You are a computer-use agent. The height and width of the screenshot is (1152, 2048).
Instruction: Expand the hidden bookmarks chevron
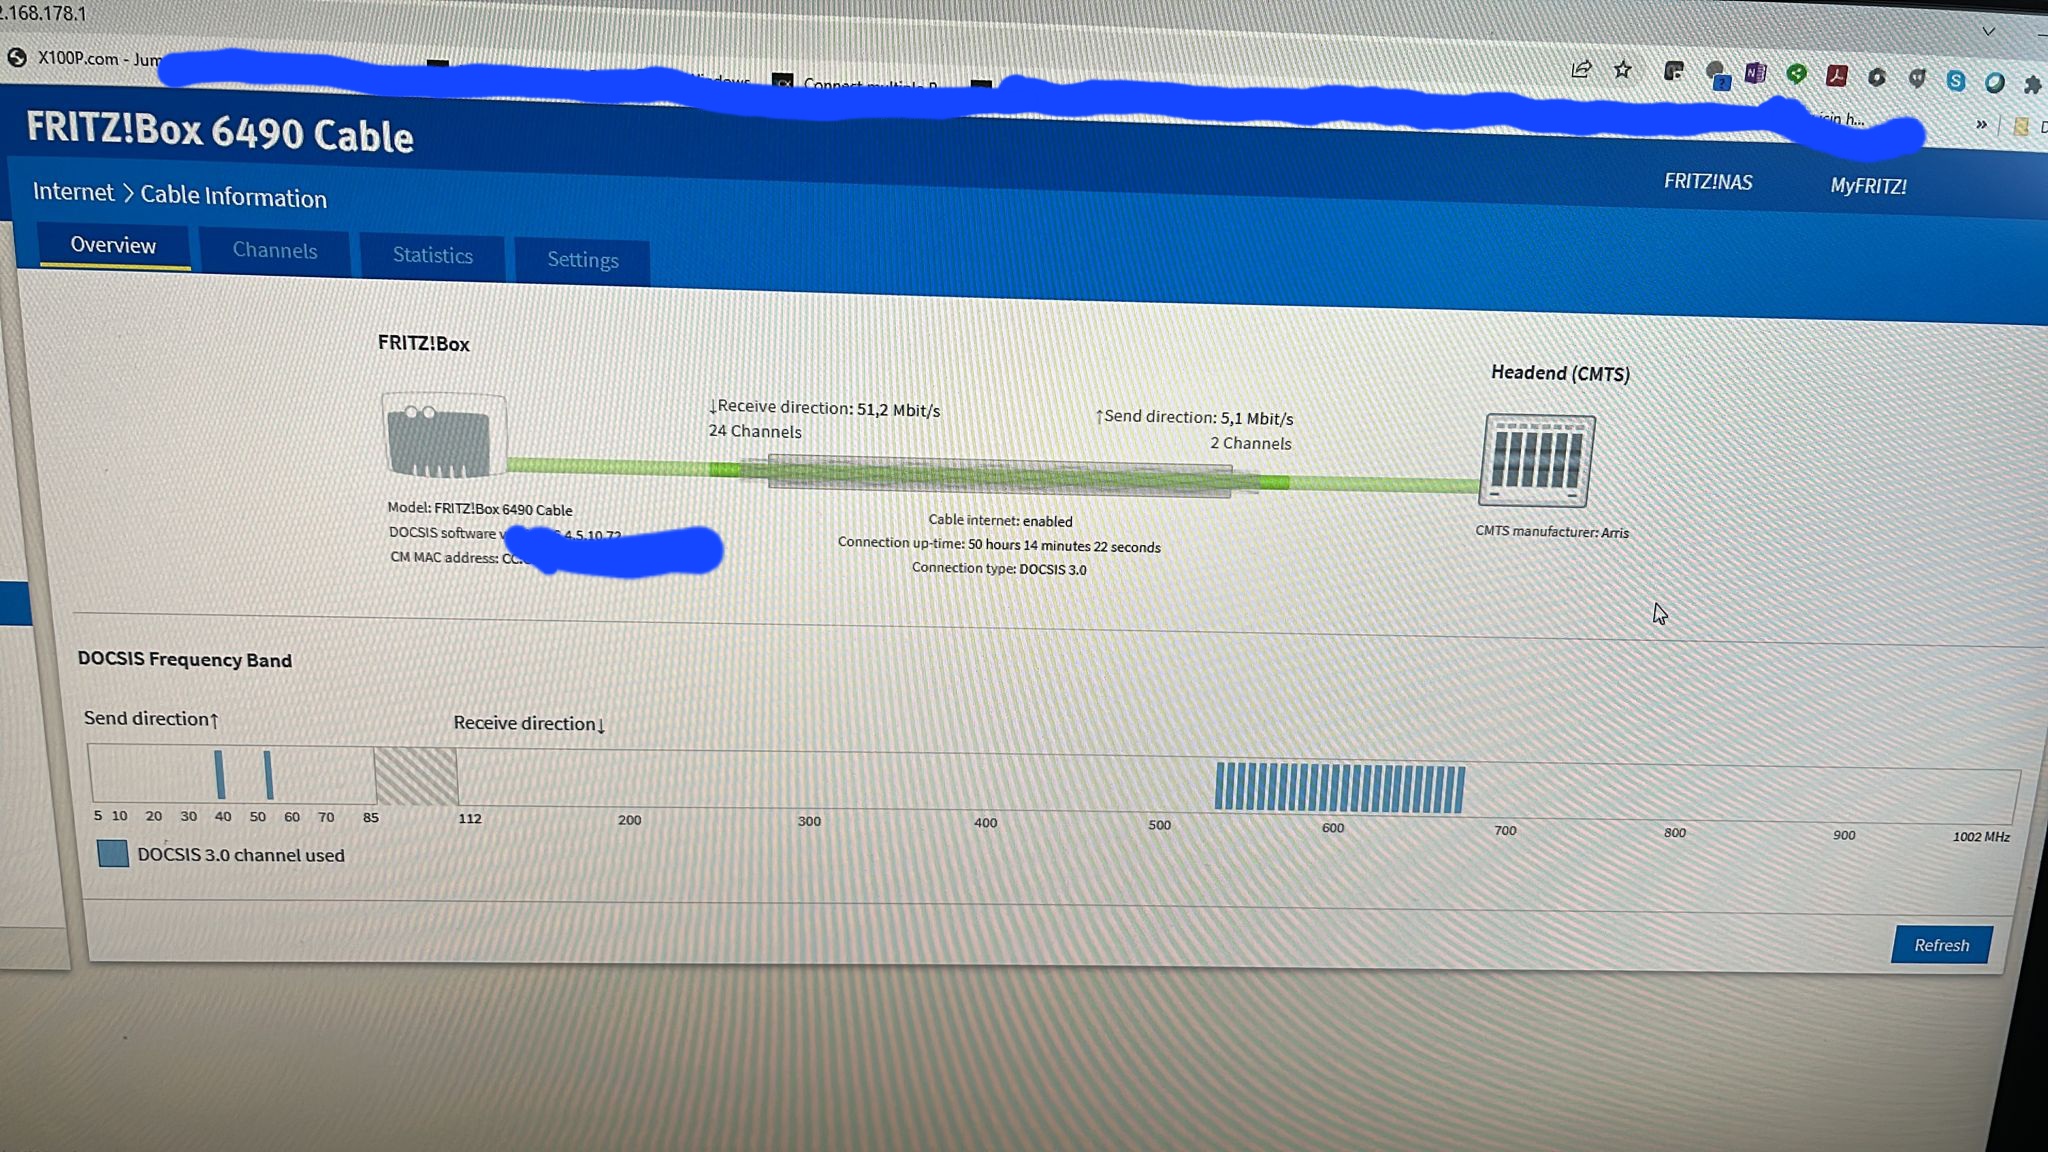pos(1981,124)
